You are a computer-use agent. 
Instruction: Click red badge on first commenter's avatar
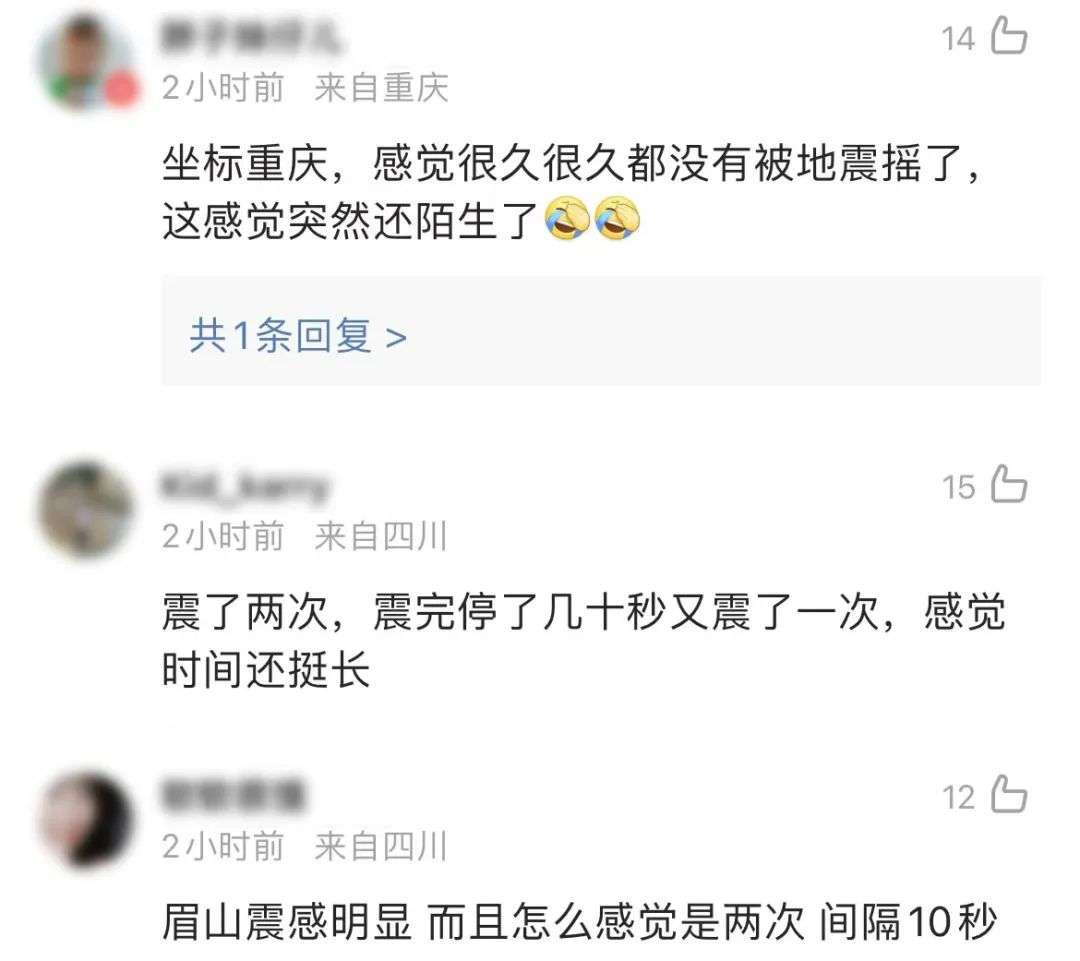pos(121,90)
